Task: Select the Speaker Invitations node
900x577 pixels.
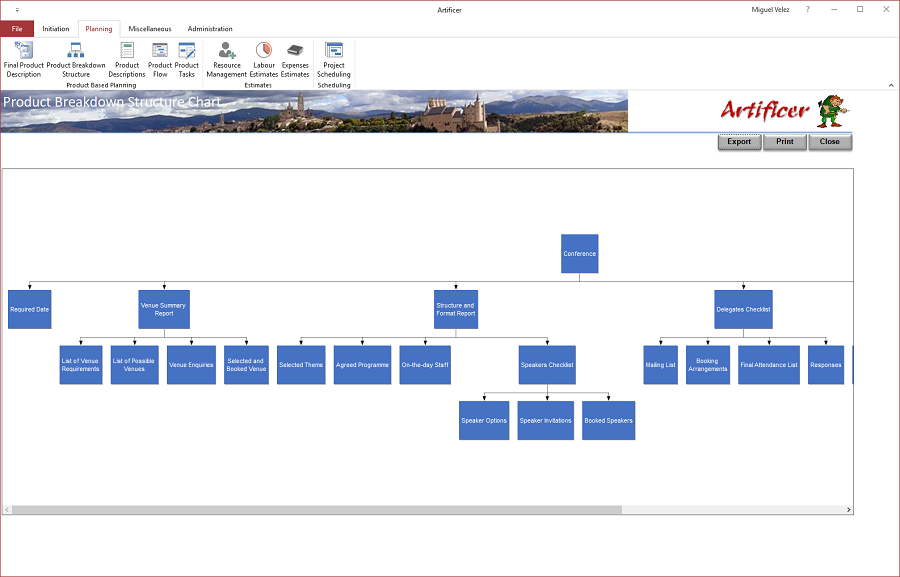Action: 546,421
